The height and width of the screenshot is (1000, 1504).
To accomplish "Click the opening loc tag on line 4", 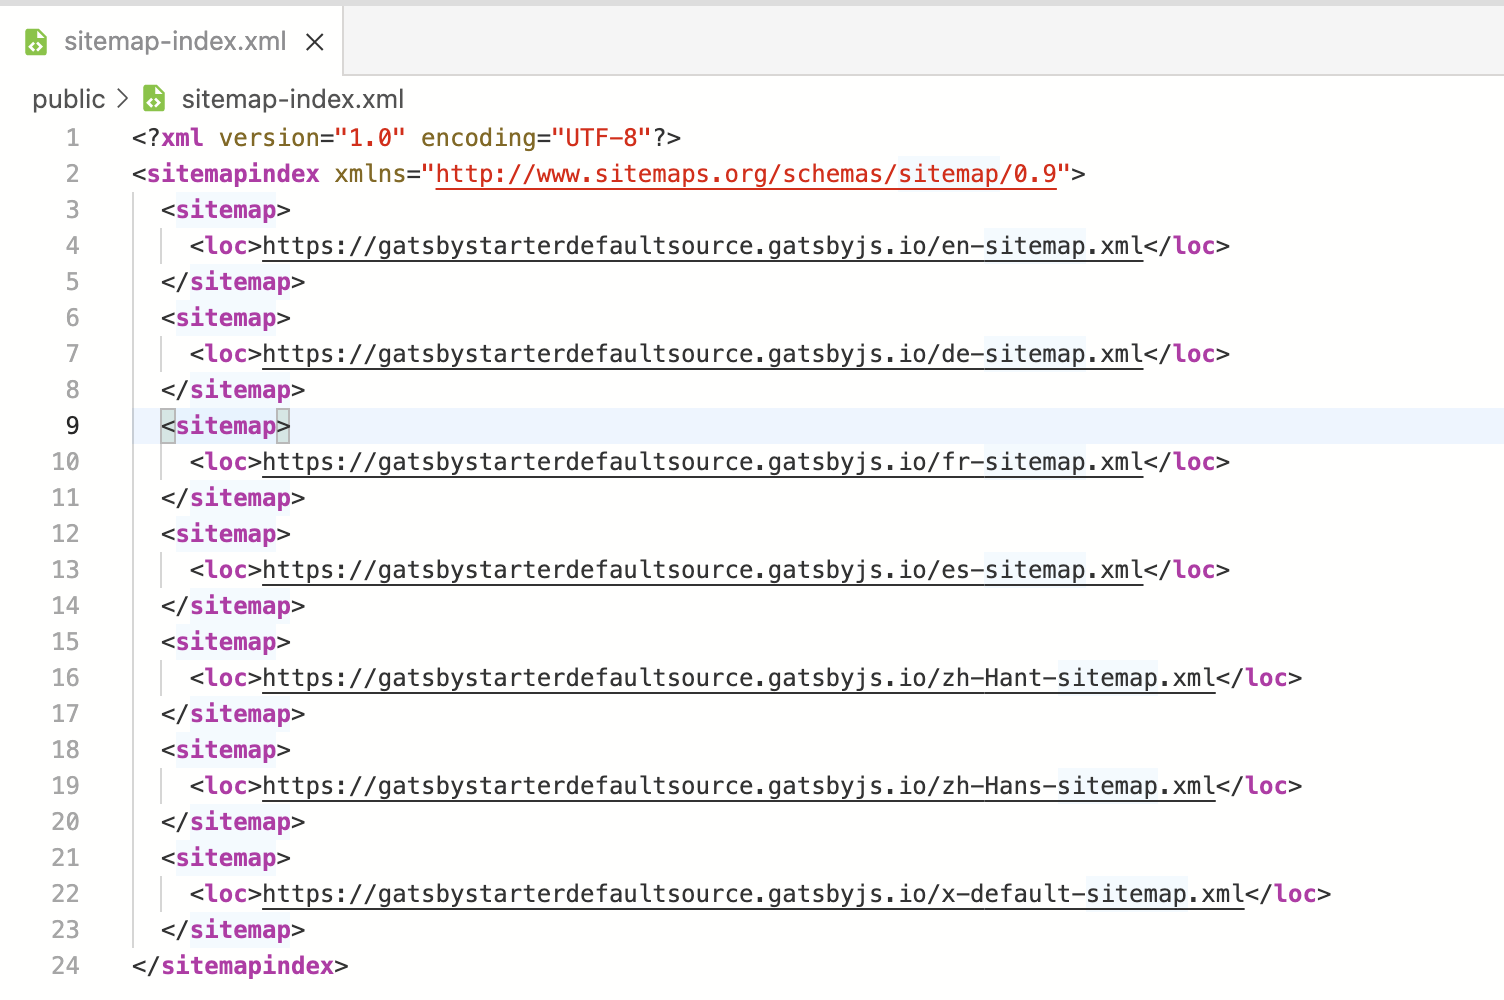I will point(226,246).
